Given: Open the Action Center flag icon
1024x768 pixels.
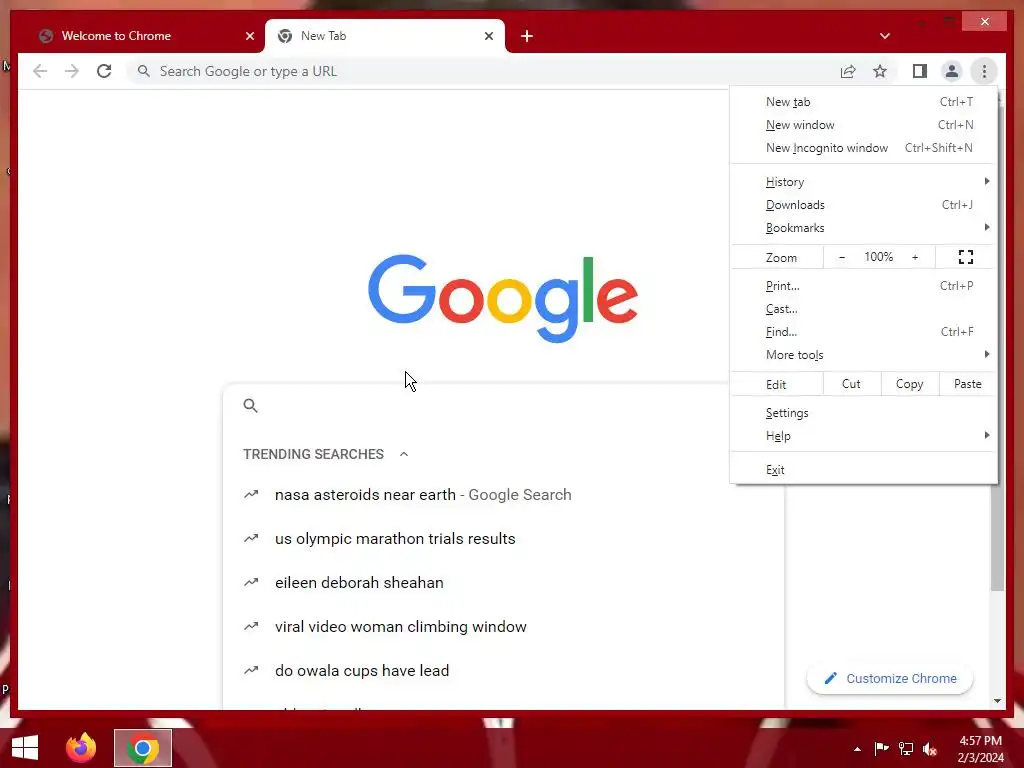Looking at the screenshot, I should 881,749.
